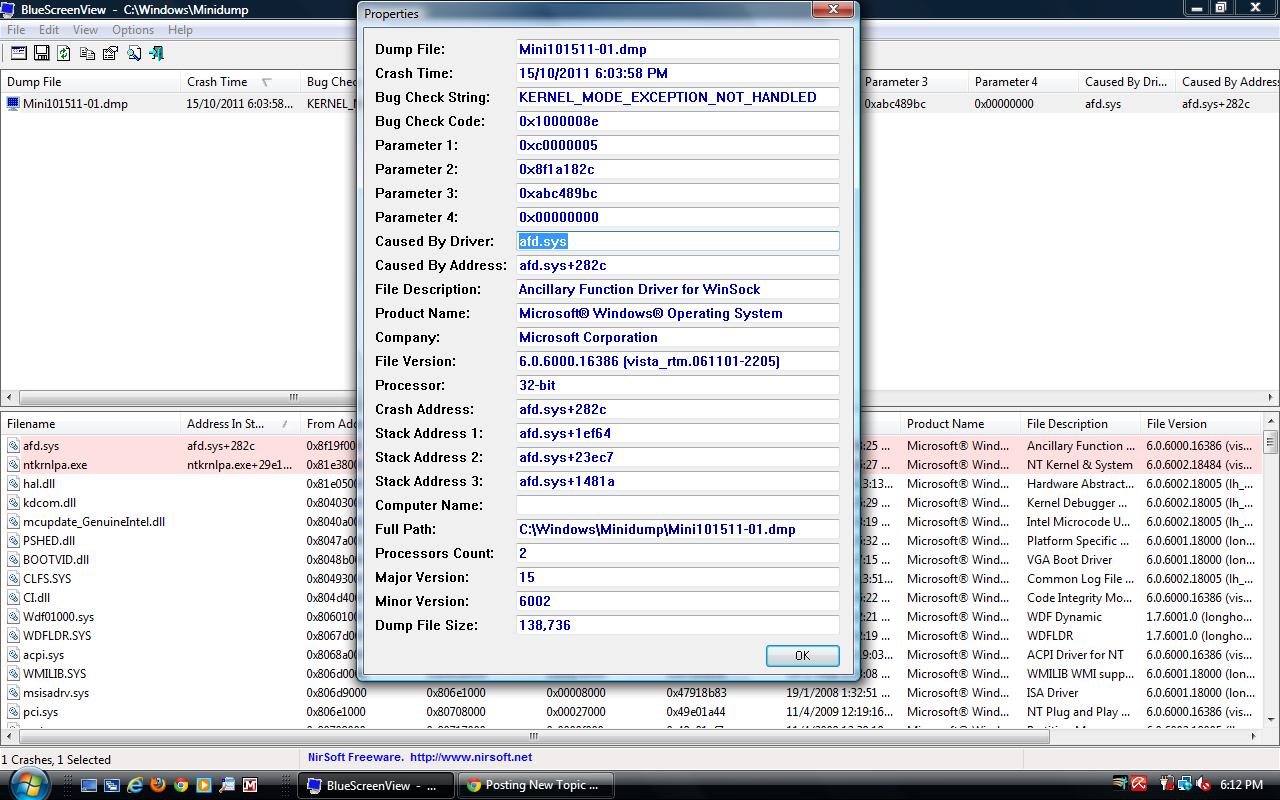Launch Firefox from quick launch
The height and width of the screenshot is (800, 1280).
(x=158, y=786)
